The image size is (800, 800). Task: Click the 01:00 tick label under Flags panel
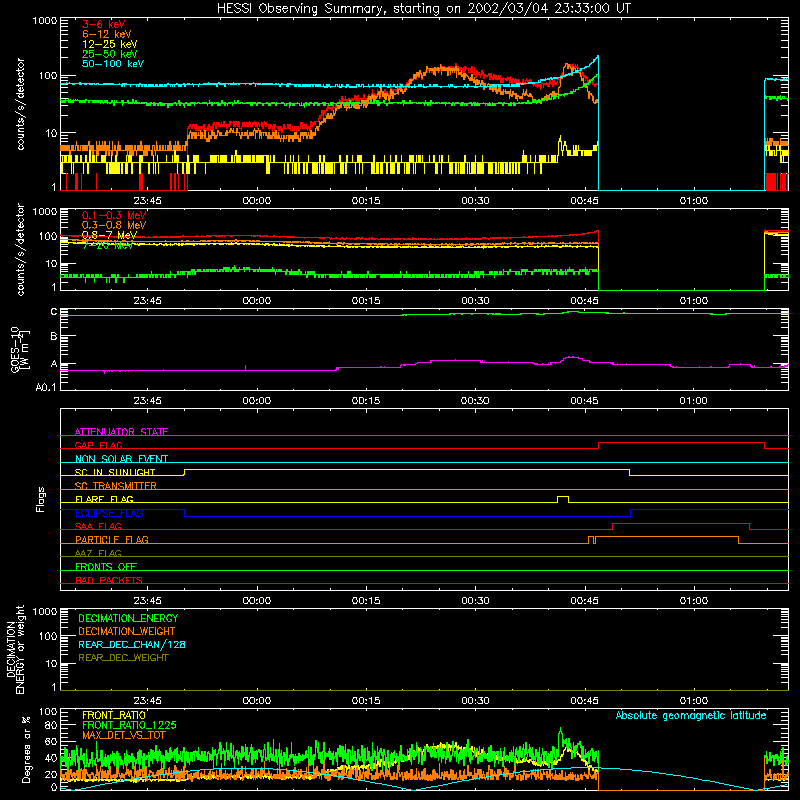pos(694,601)
